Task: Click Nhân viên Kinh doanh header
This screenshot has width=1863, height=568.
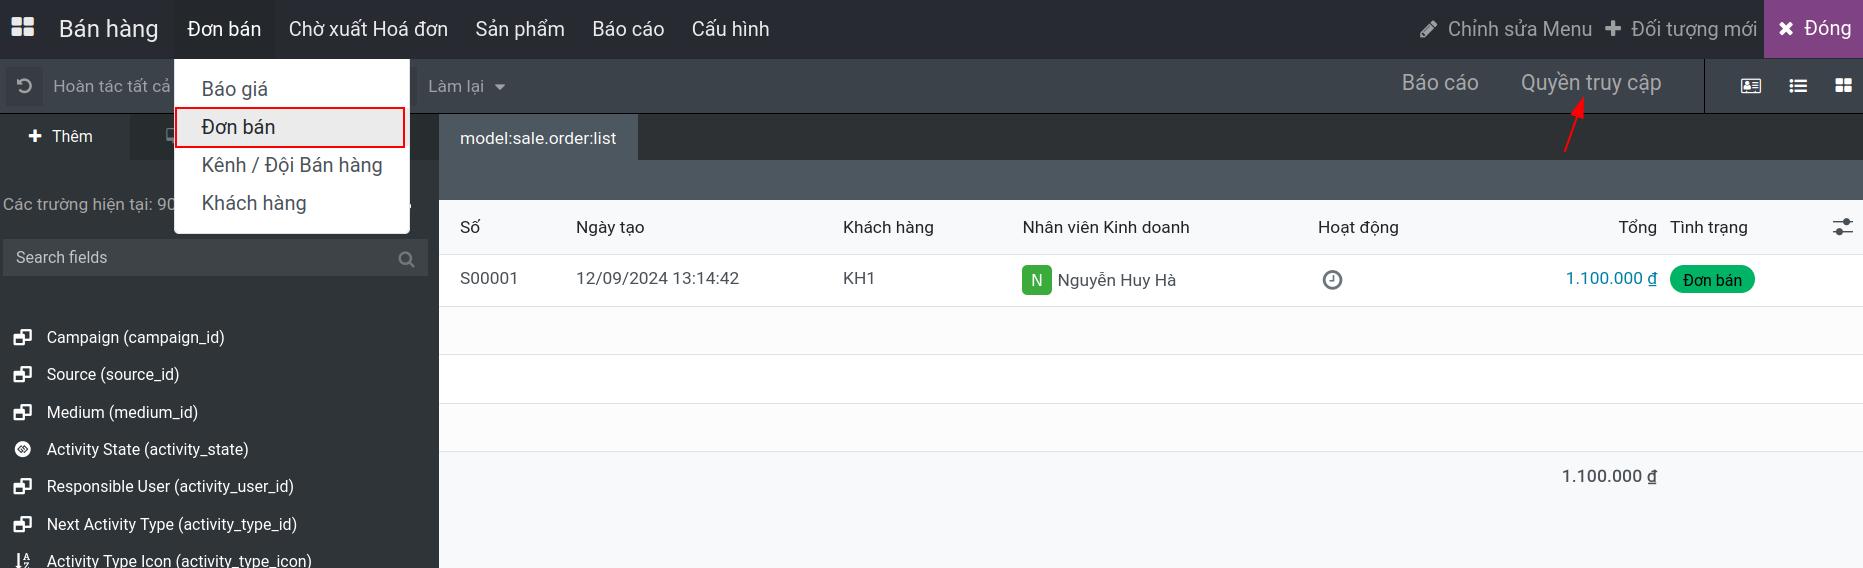Action: (x=1106, y=227)
